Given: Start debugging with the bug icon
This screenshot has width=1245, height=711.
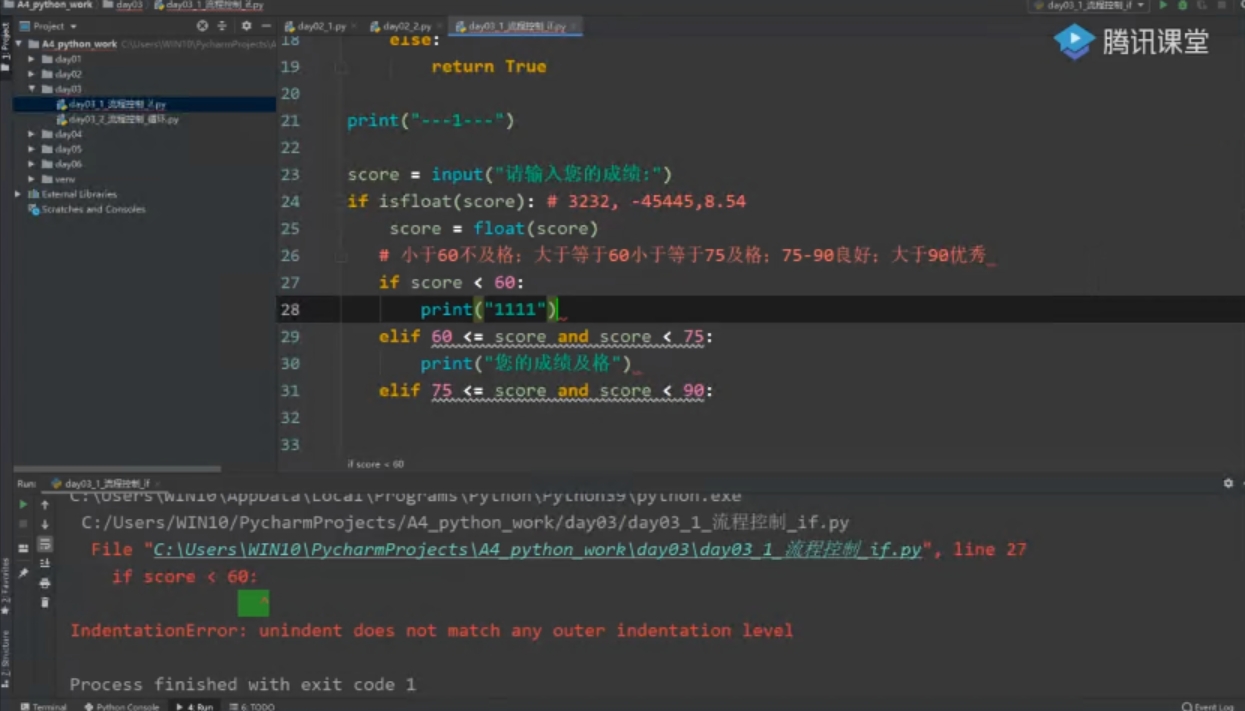Looking at the screenshot, I should tap(1183, 6).
